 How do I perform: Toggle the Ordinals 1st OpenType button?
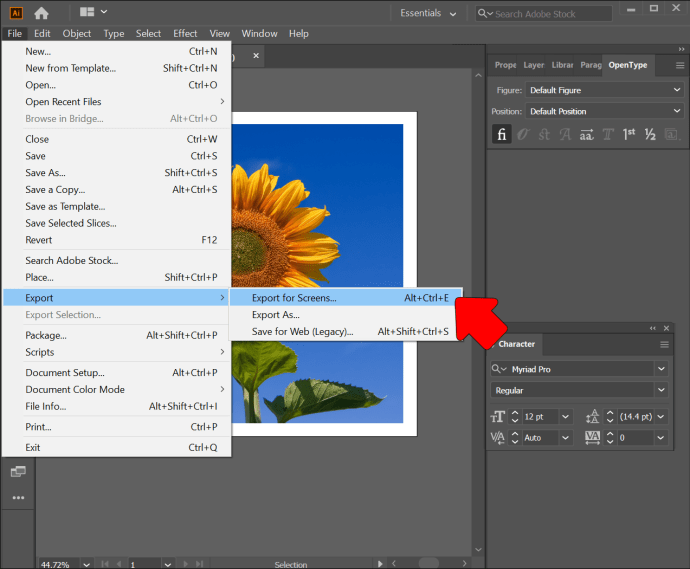click(x=629, y=135)
